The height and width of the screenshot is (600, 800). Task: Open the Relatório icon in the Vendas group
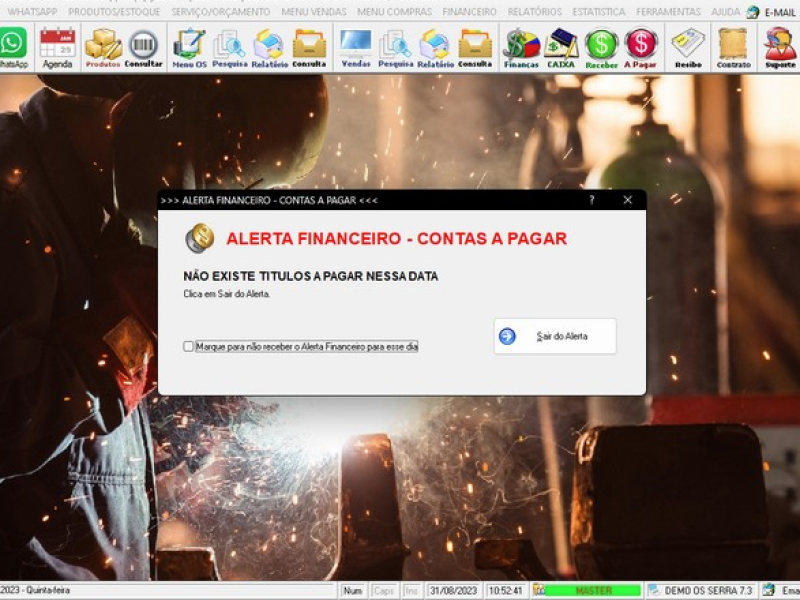tap(435, 47)
